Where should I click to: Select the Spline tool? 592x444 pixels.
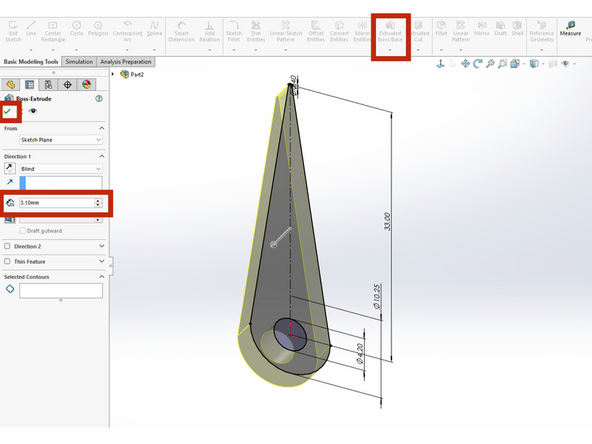pyautogui.click(x=154, y=29)
